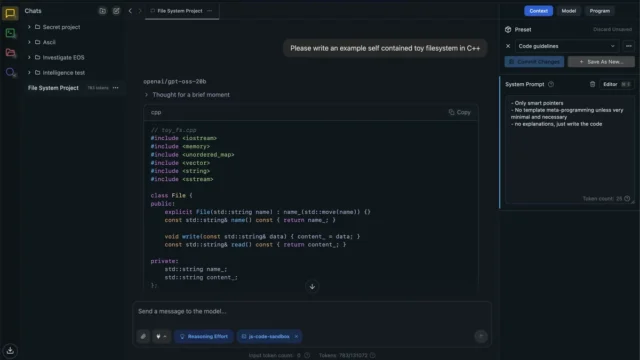Start a new chat with the compose icon
This screenshot has width=640, height=360.
coord(116,11)
